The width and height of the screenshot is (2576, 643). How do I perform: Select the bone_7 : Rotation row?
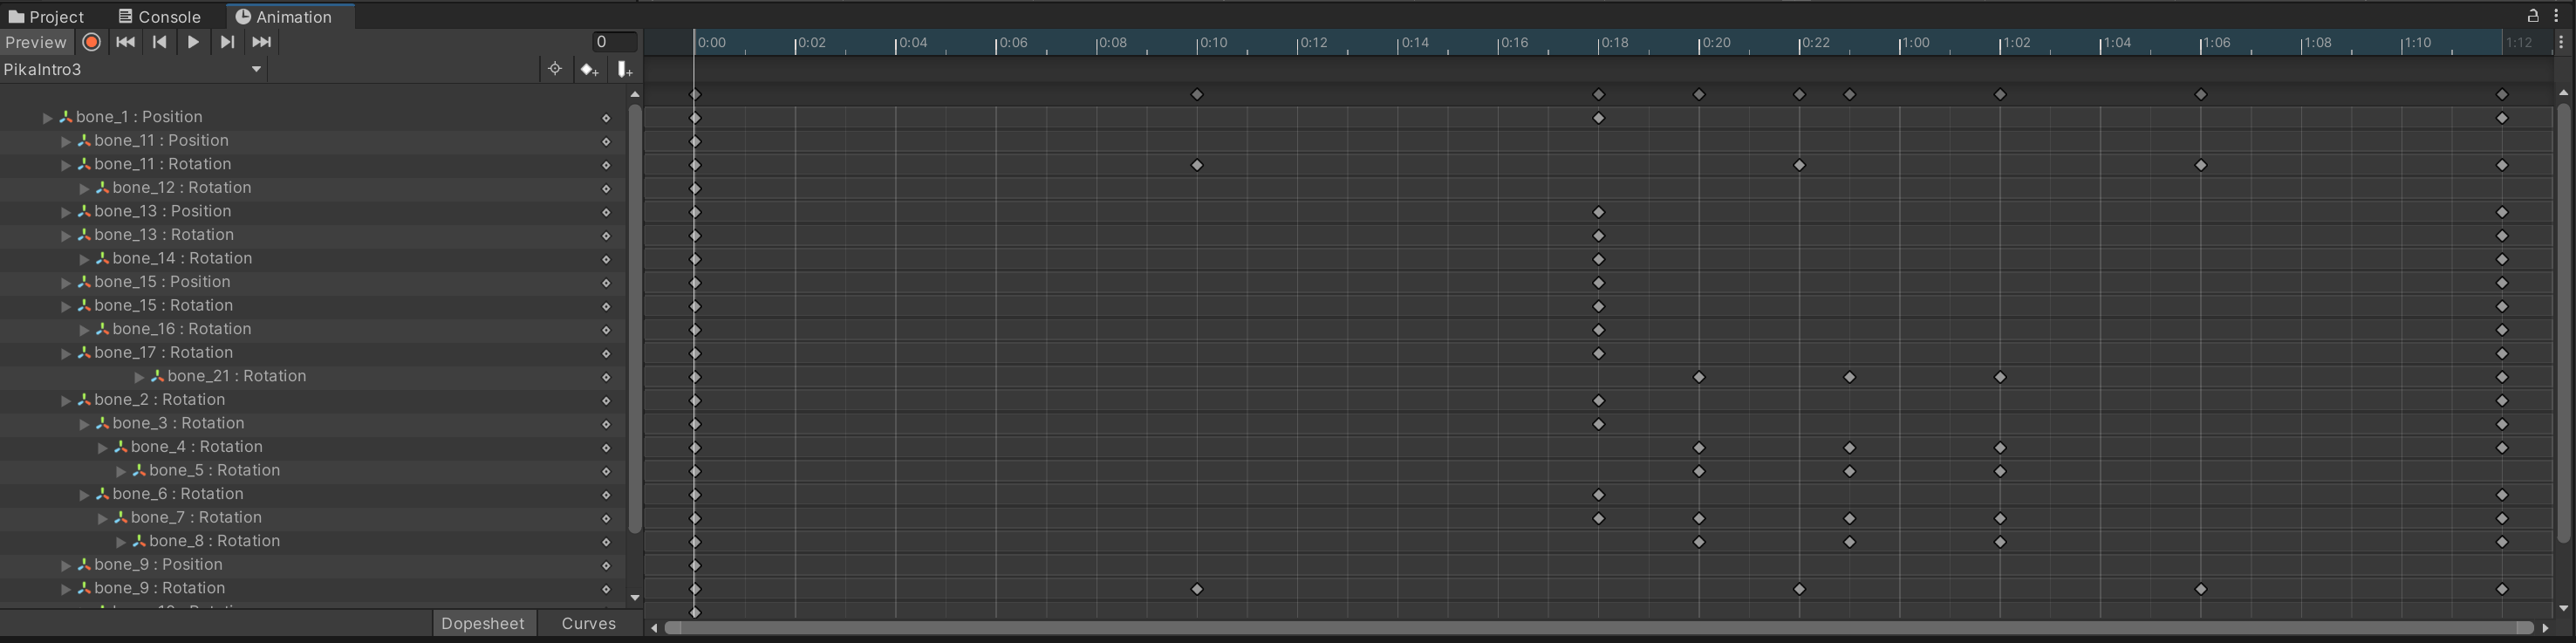313,517
